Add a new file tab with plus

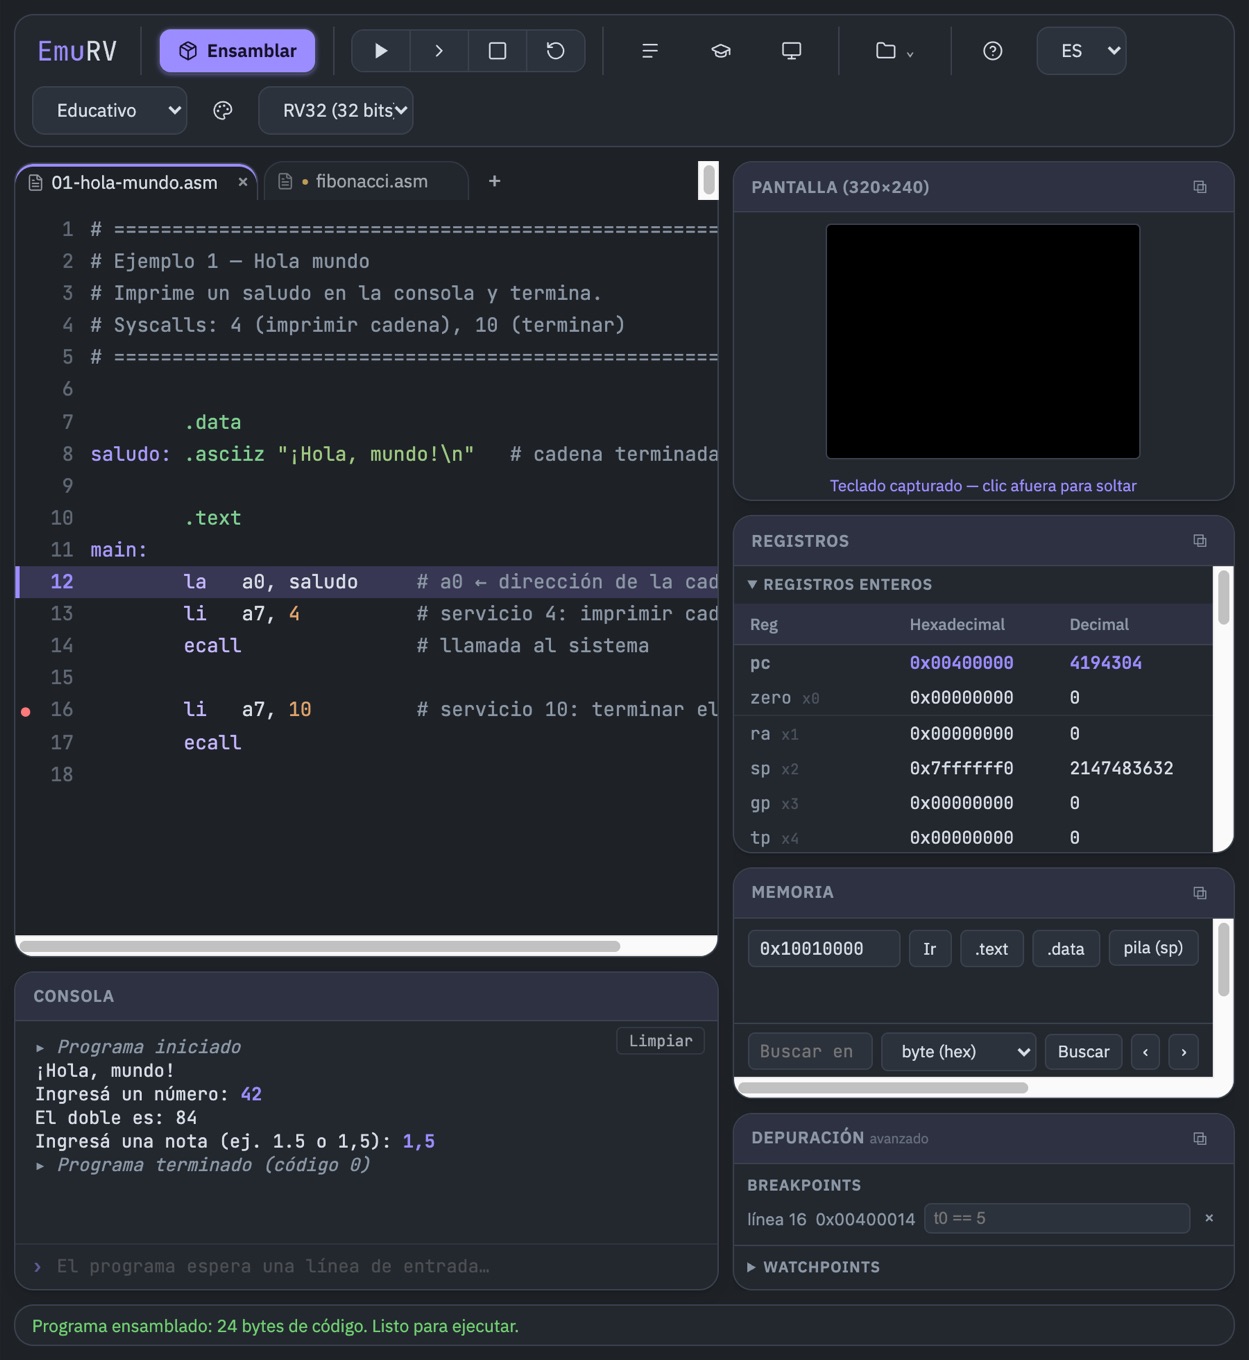[x=494, y=181]
